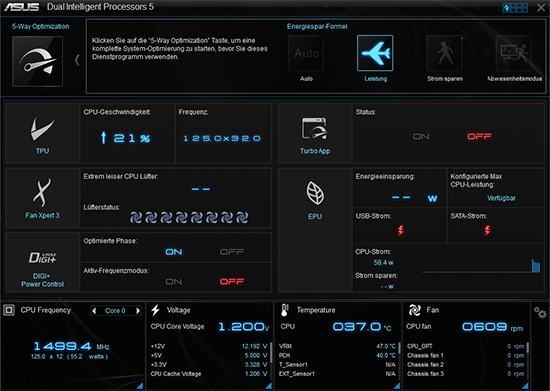550x391 pixels.
Task: Select the Leistung airplane mode
Action: pos(375,53)
